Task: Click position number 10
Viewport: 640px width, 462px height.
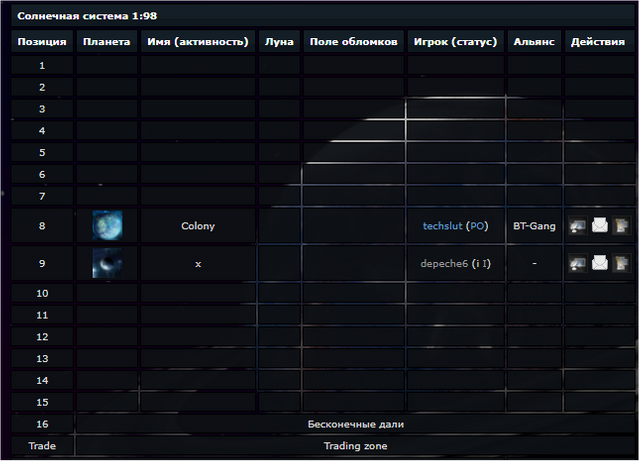Action: click(42, 293)
